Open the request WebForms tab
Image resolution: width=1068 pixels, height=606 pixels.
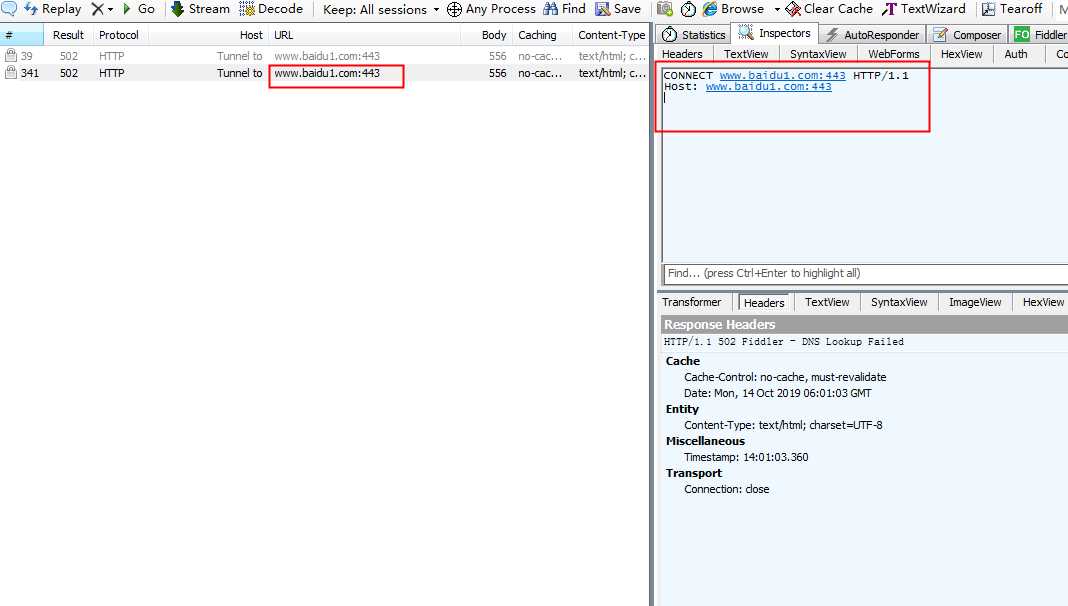click(893, 54)
